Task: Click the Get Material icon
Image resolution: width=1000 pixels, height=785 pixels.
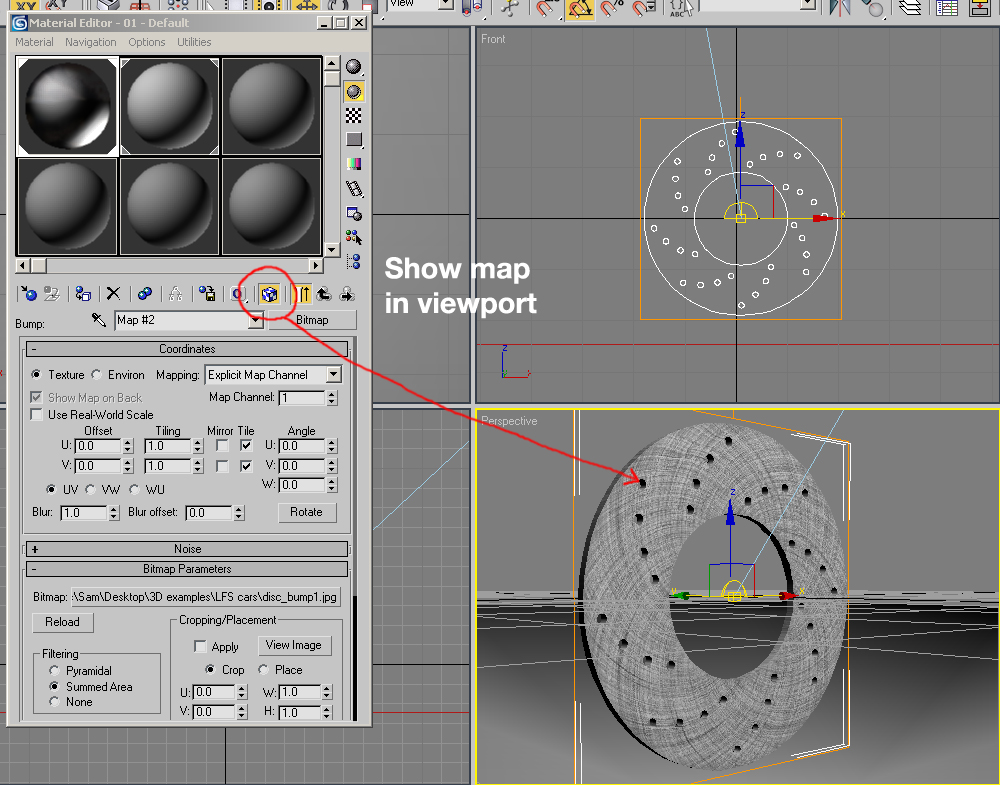Action: (28, 293)
